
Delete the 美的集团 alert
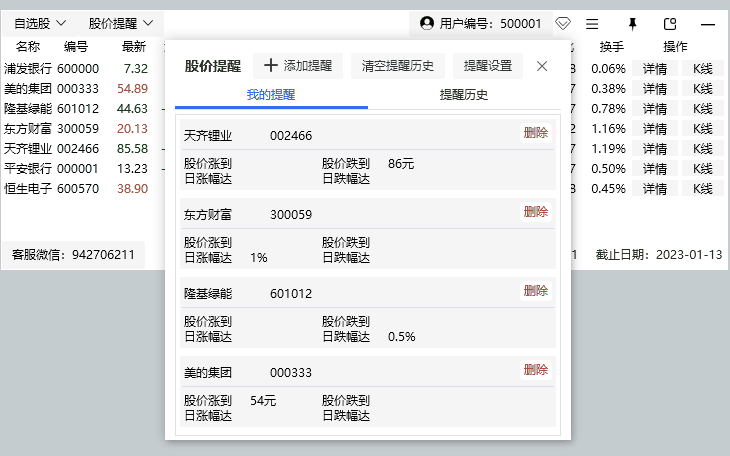(x=536, y=370)
